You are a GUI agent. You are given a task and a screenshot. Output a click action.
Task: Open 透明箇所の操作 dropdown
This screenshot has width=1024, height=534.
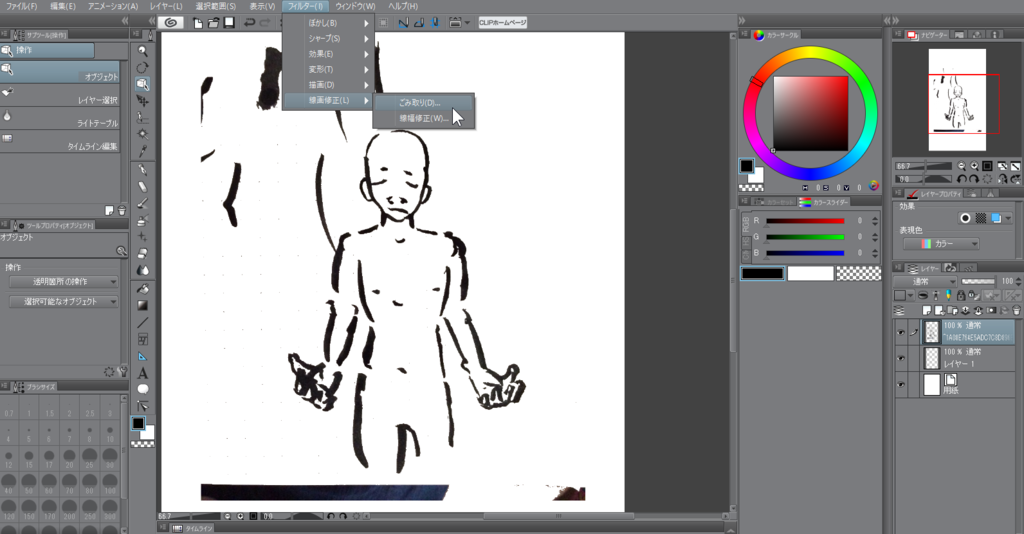click(x=64, y=281)
